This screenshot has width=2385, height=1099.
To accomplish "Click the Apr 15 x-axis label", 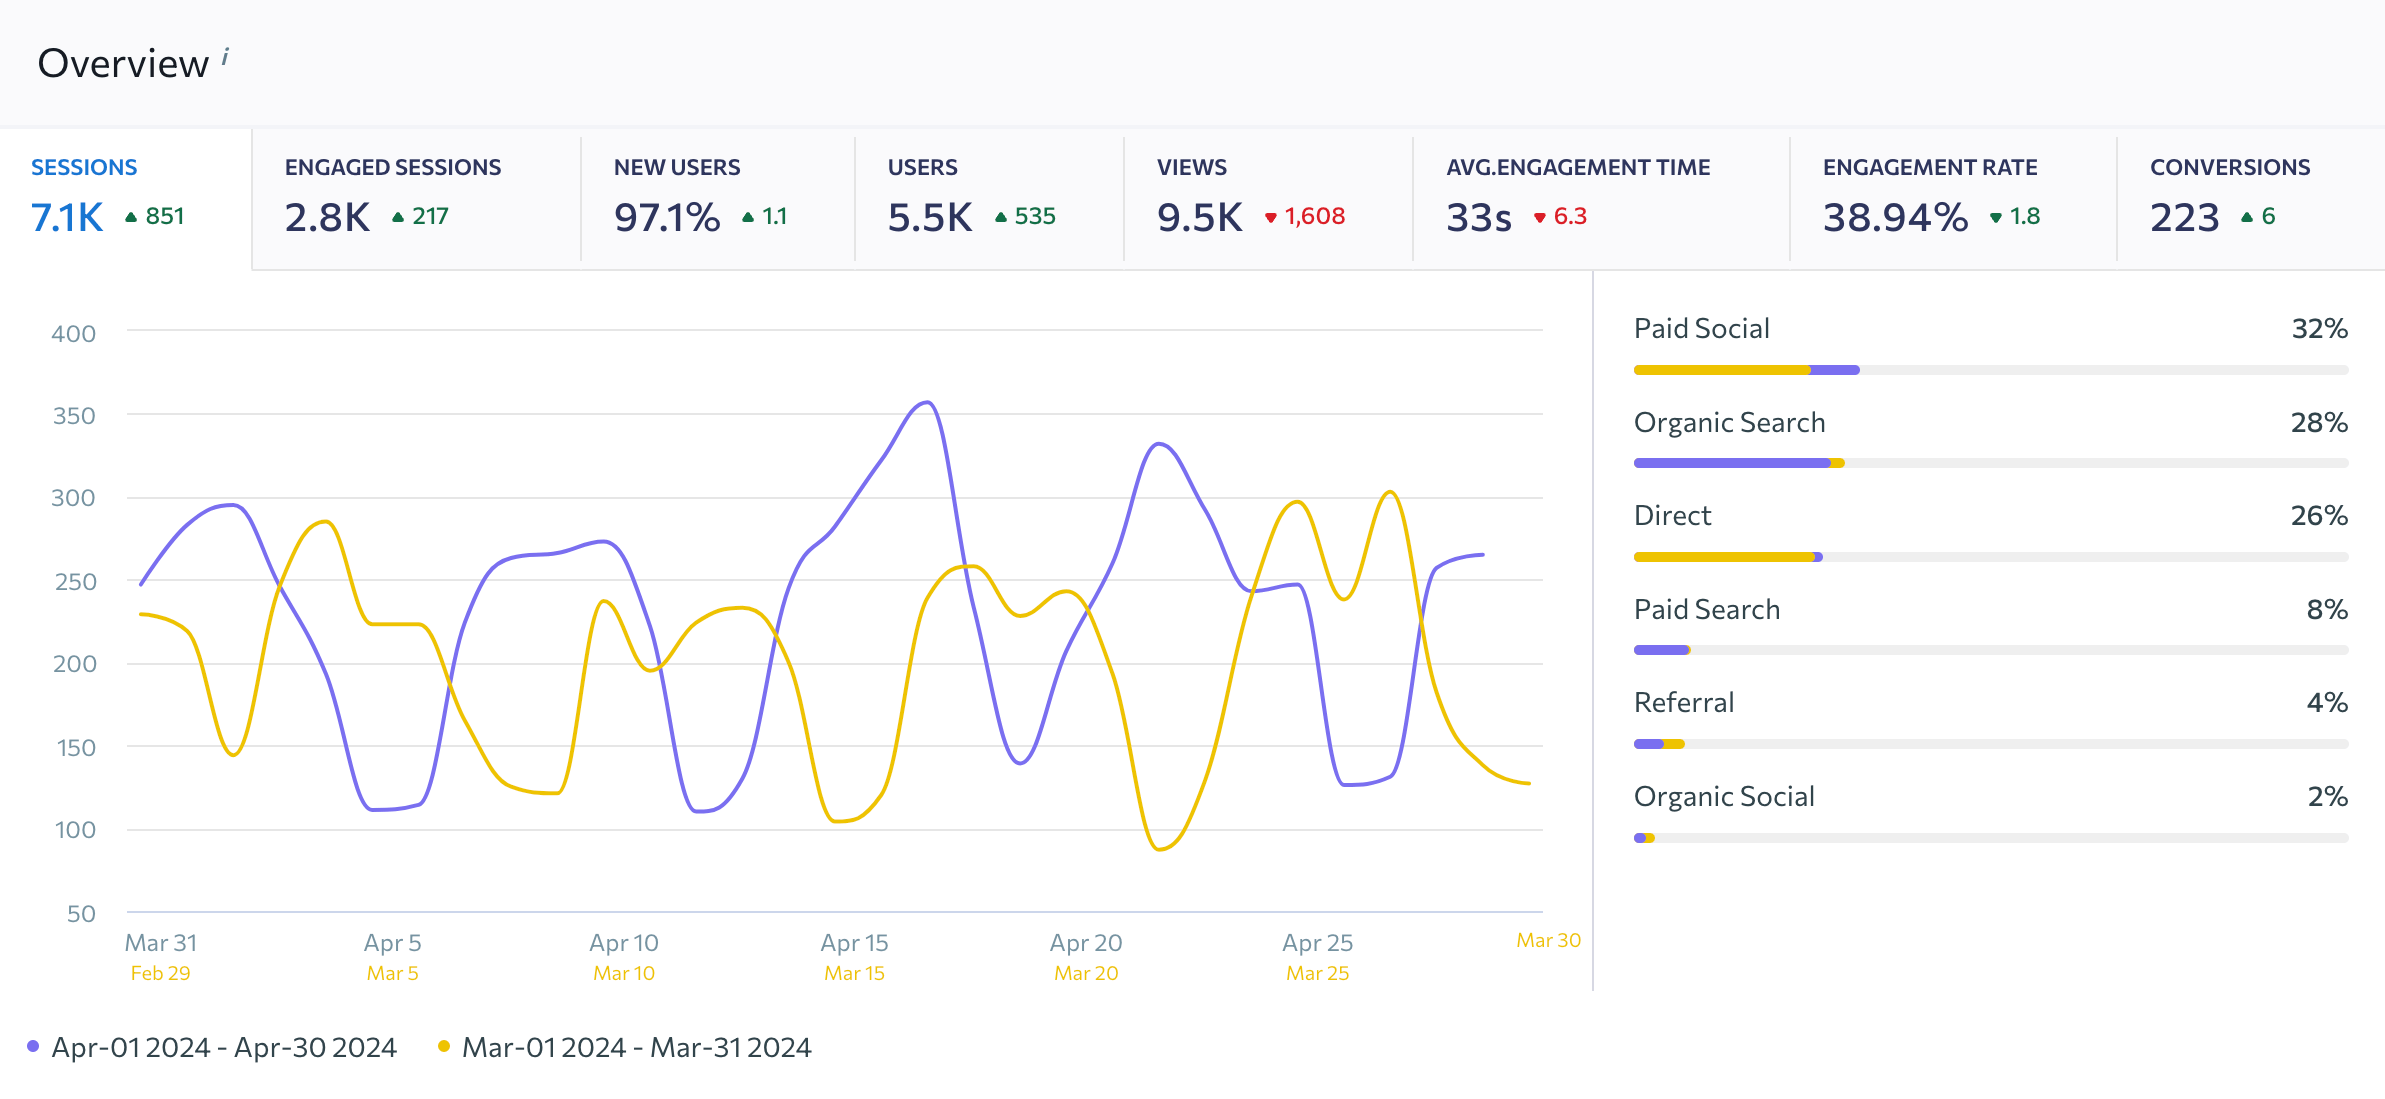I will click(854, 943).
